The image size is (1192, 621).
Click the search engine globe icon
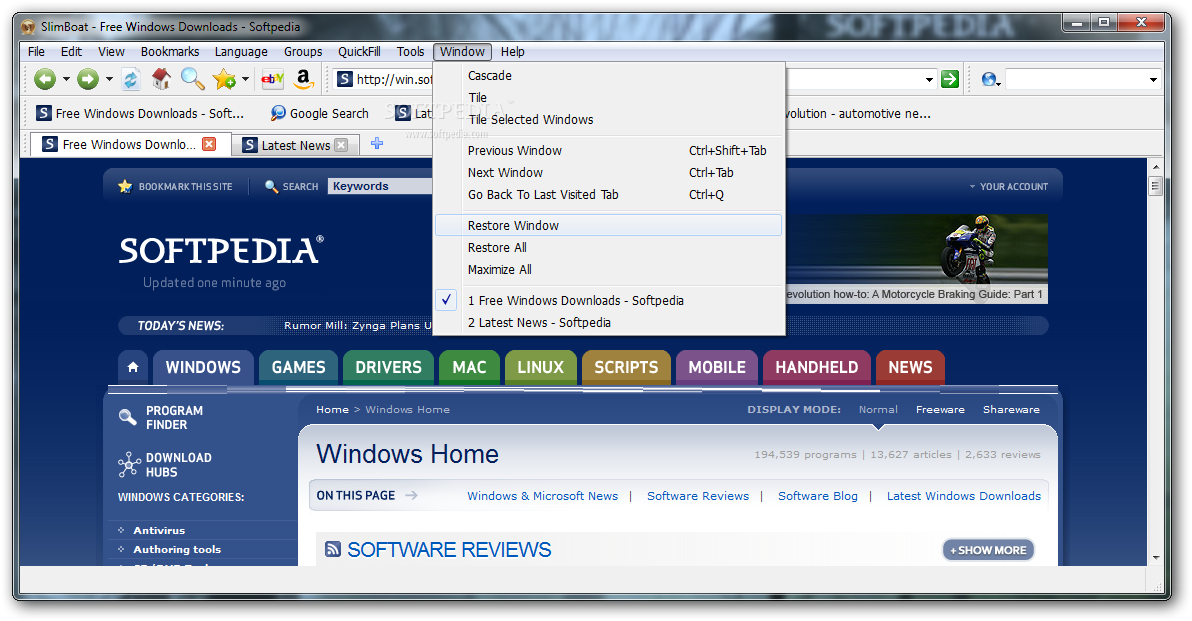tap(989, 79)
